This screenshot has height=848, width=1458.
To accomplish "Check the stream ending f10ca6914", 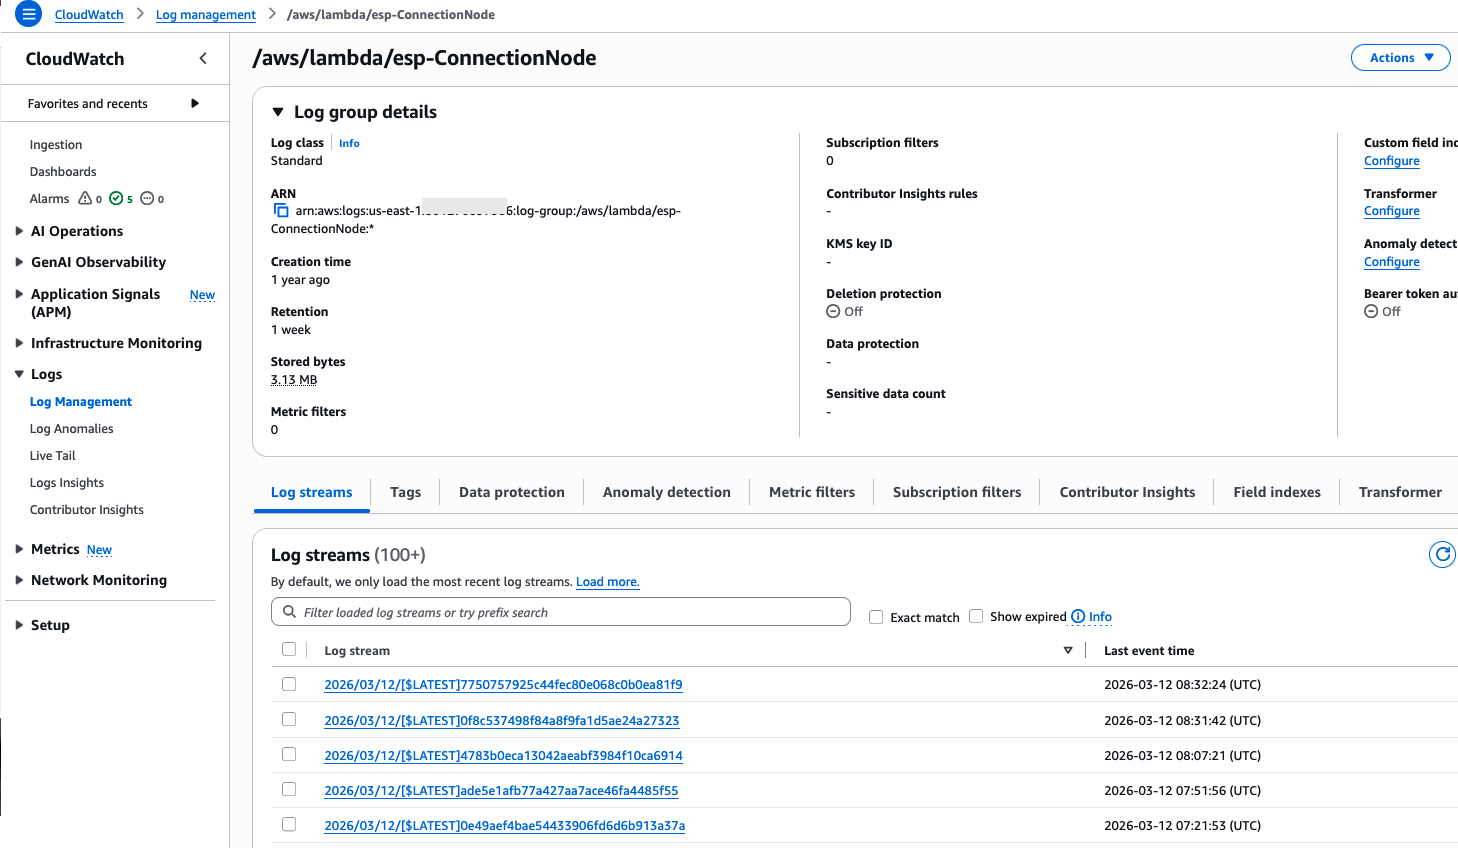I will point(289,754).
